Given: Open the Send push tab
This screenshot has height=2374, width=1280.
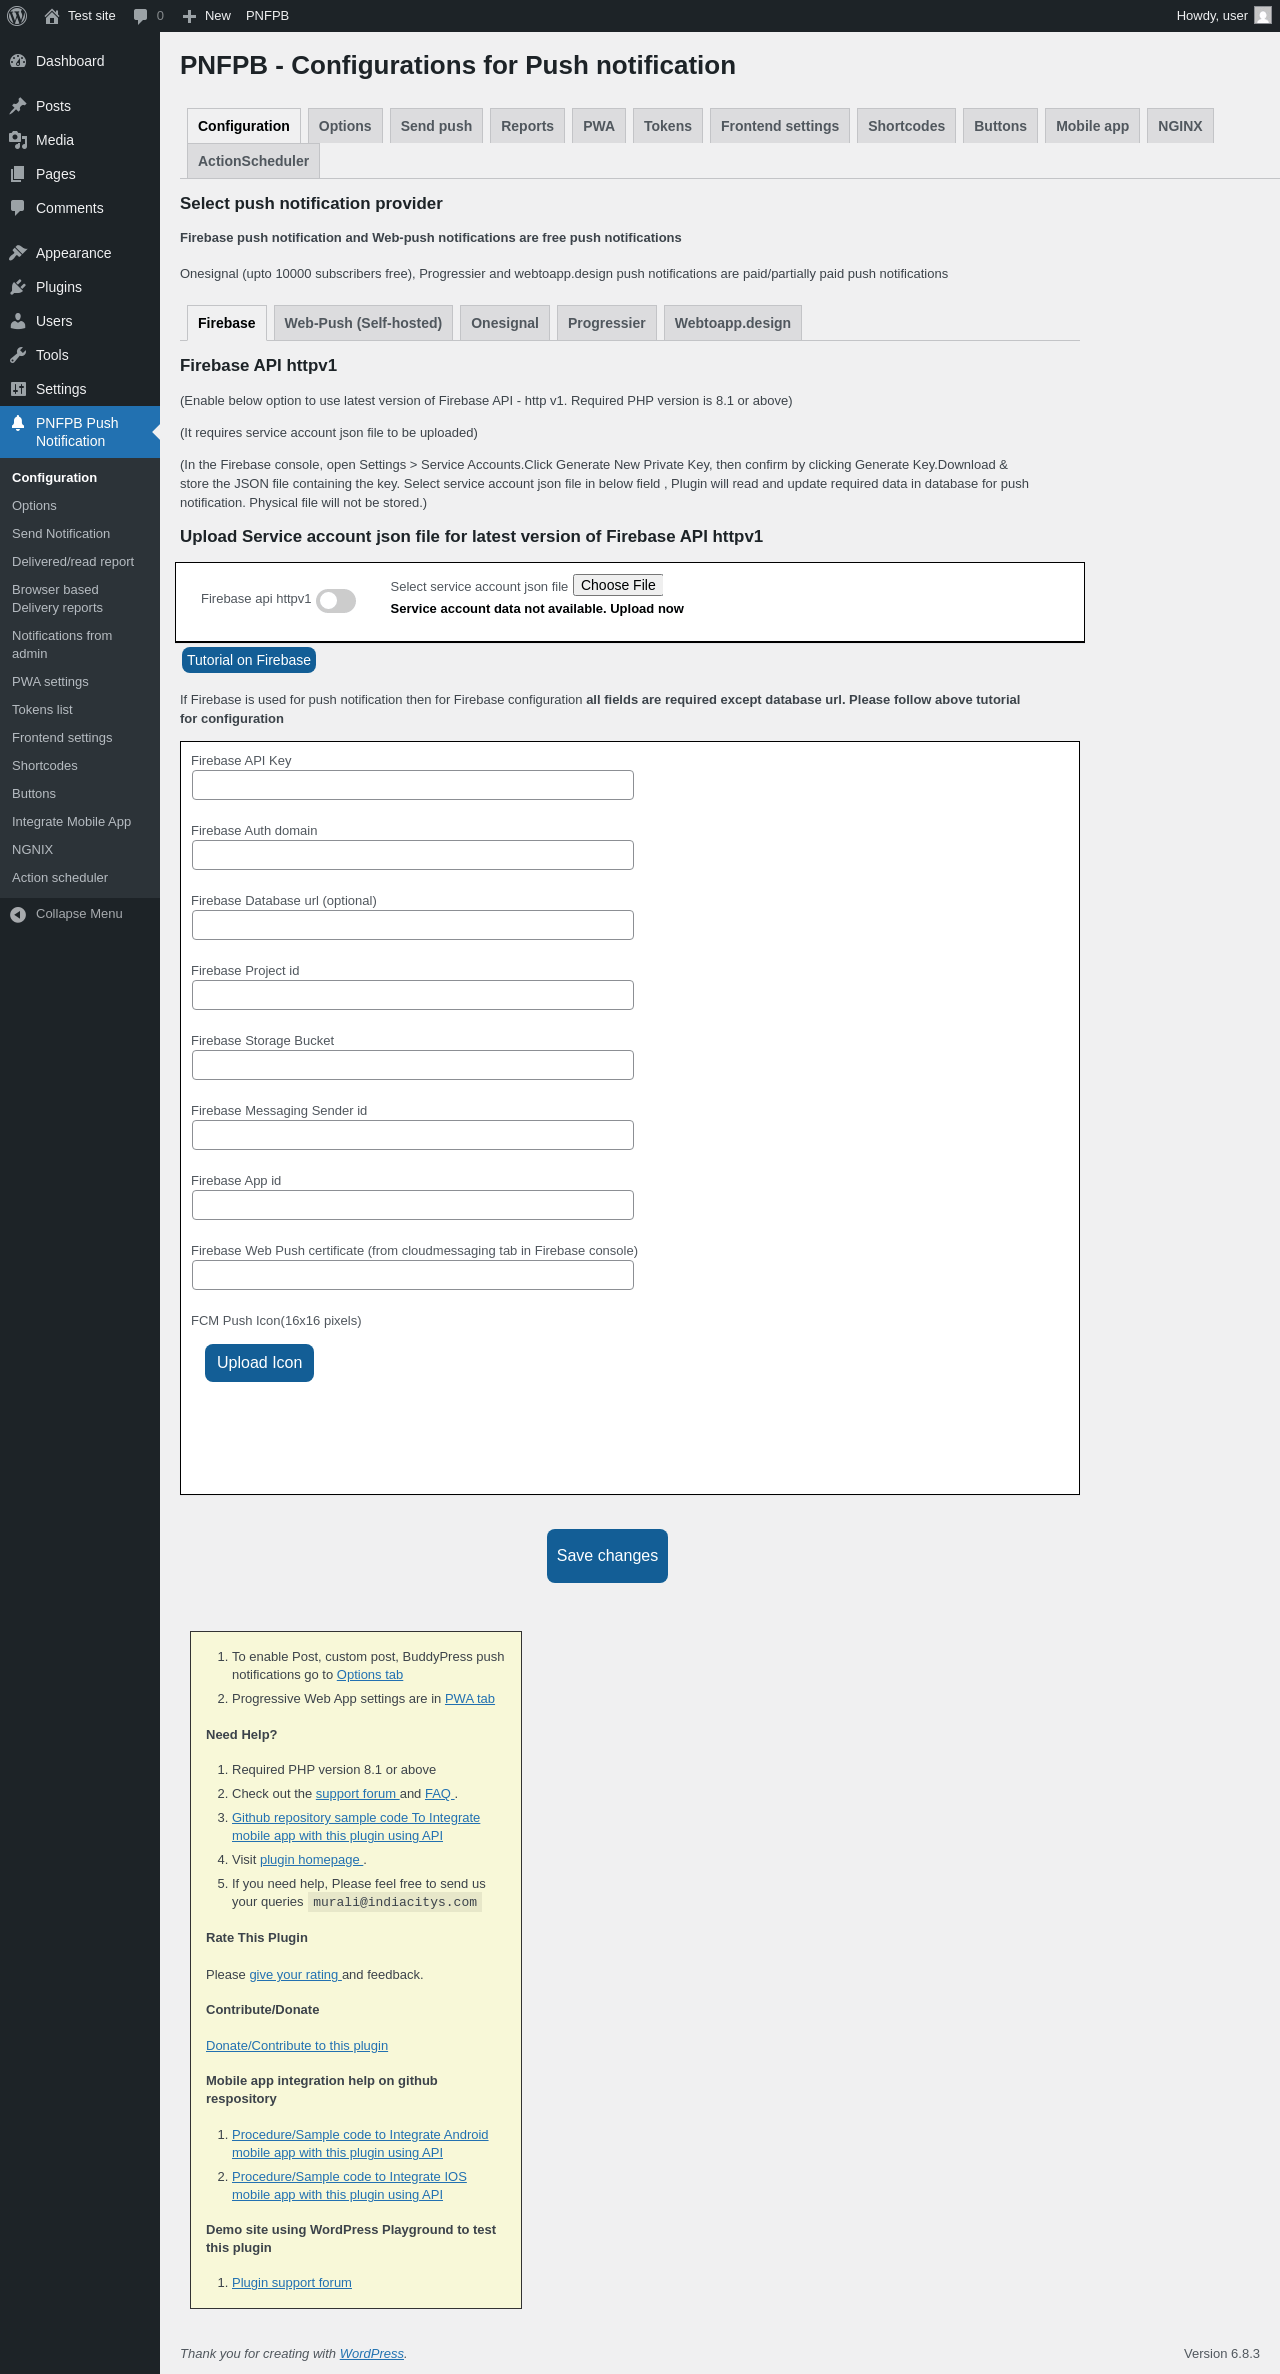Looking at the screenshot, I should pyautogui.click(x=436, y=126).
